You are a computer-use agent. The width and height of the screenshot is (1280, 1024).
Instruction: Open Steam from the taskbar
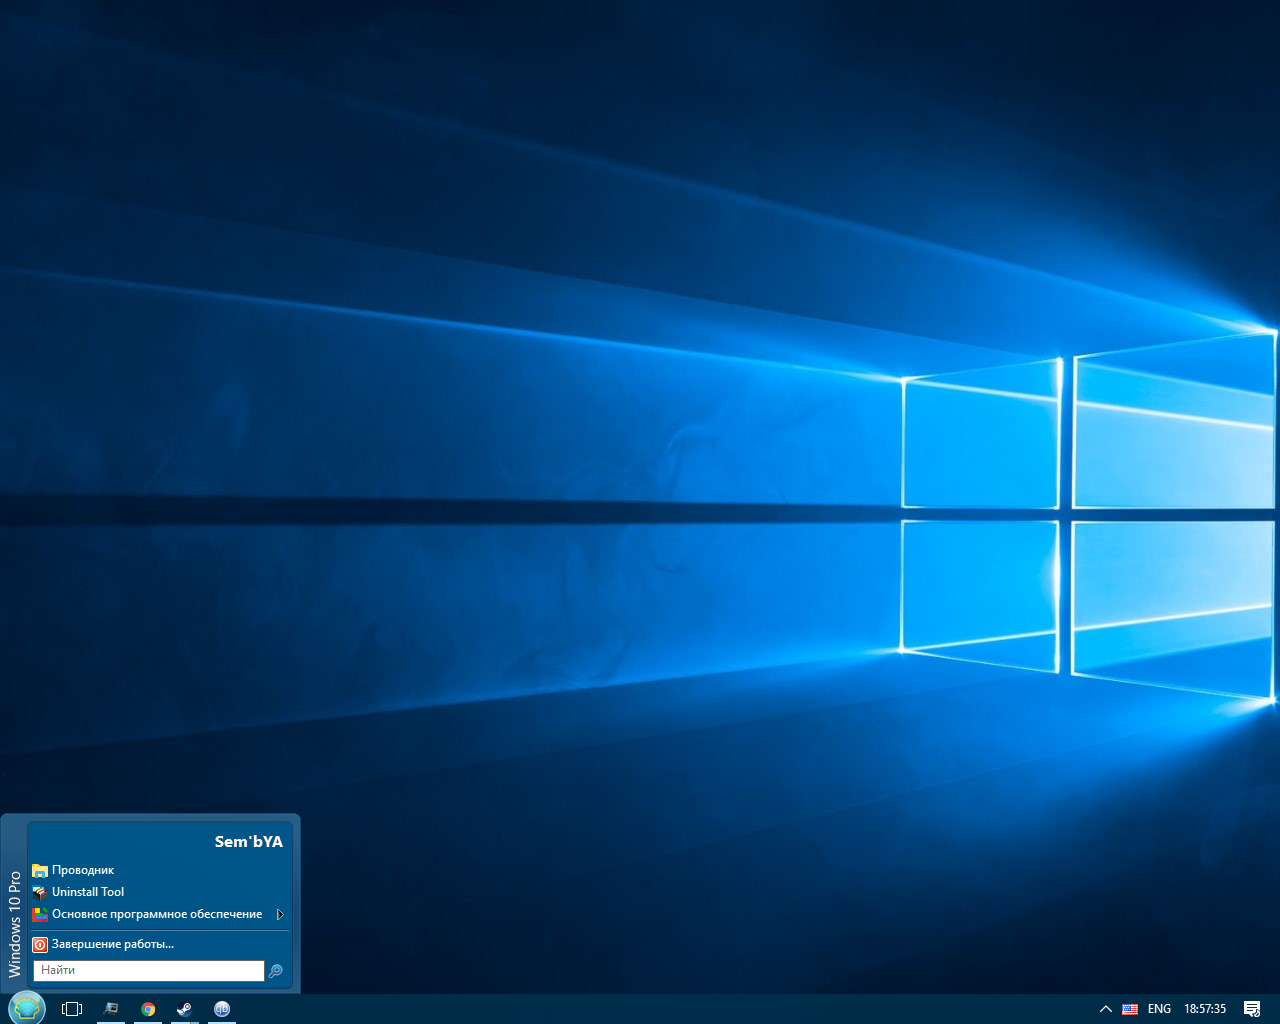pyautogui.click(x=185, y=1009)
